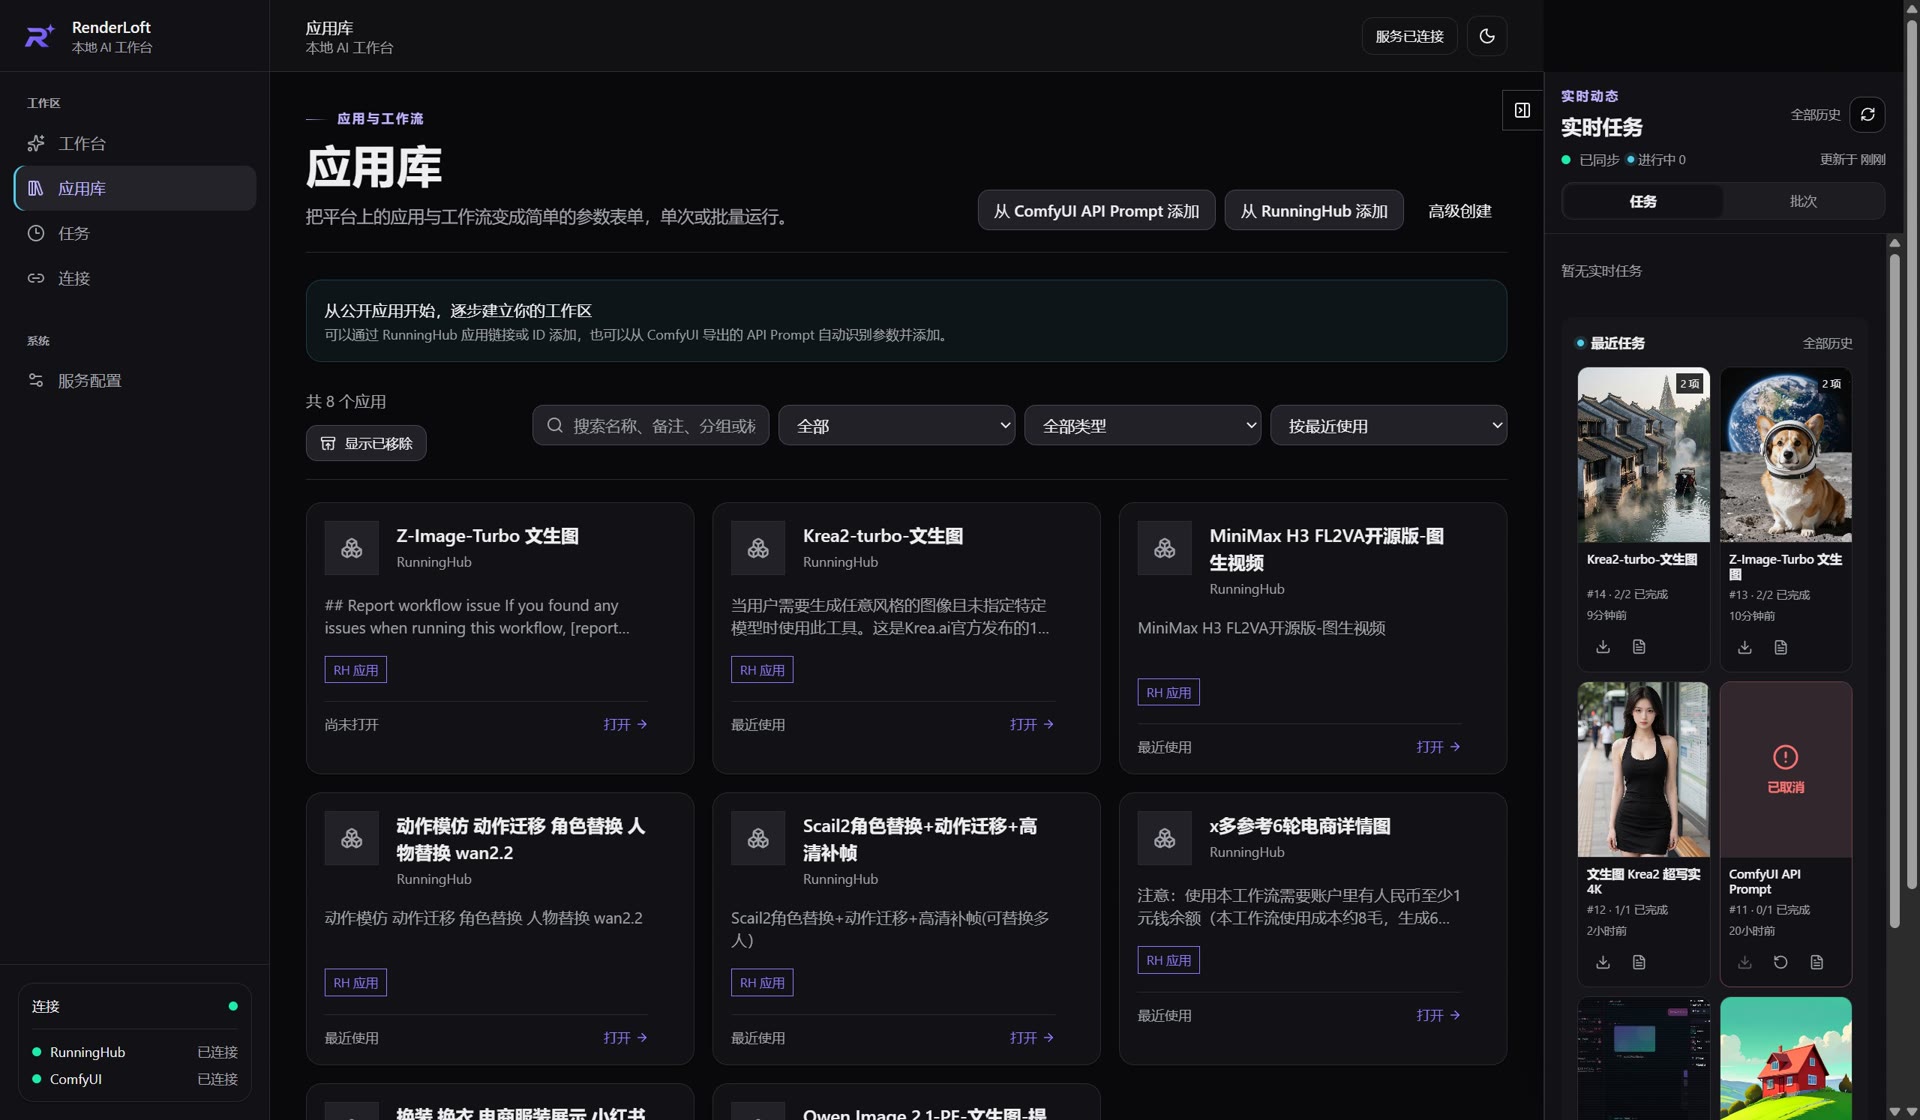
Task: Select 应用库 in the sidebar
Action: coord(135,188)
